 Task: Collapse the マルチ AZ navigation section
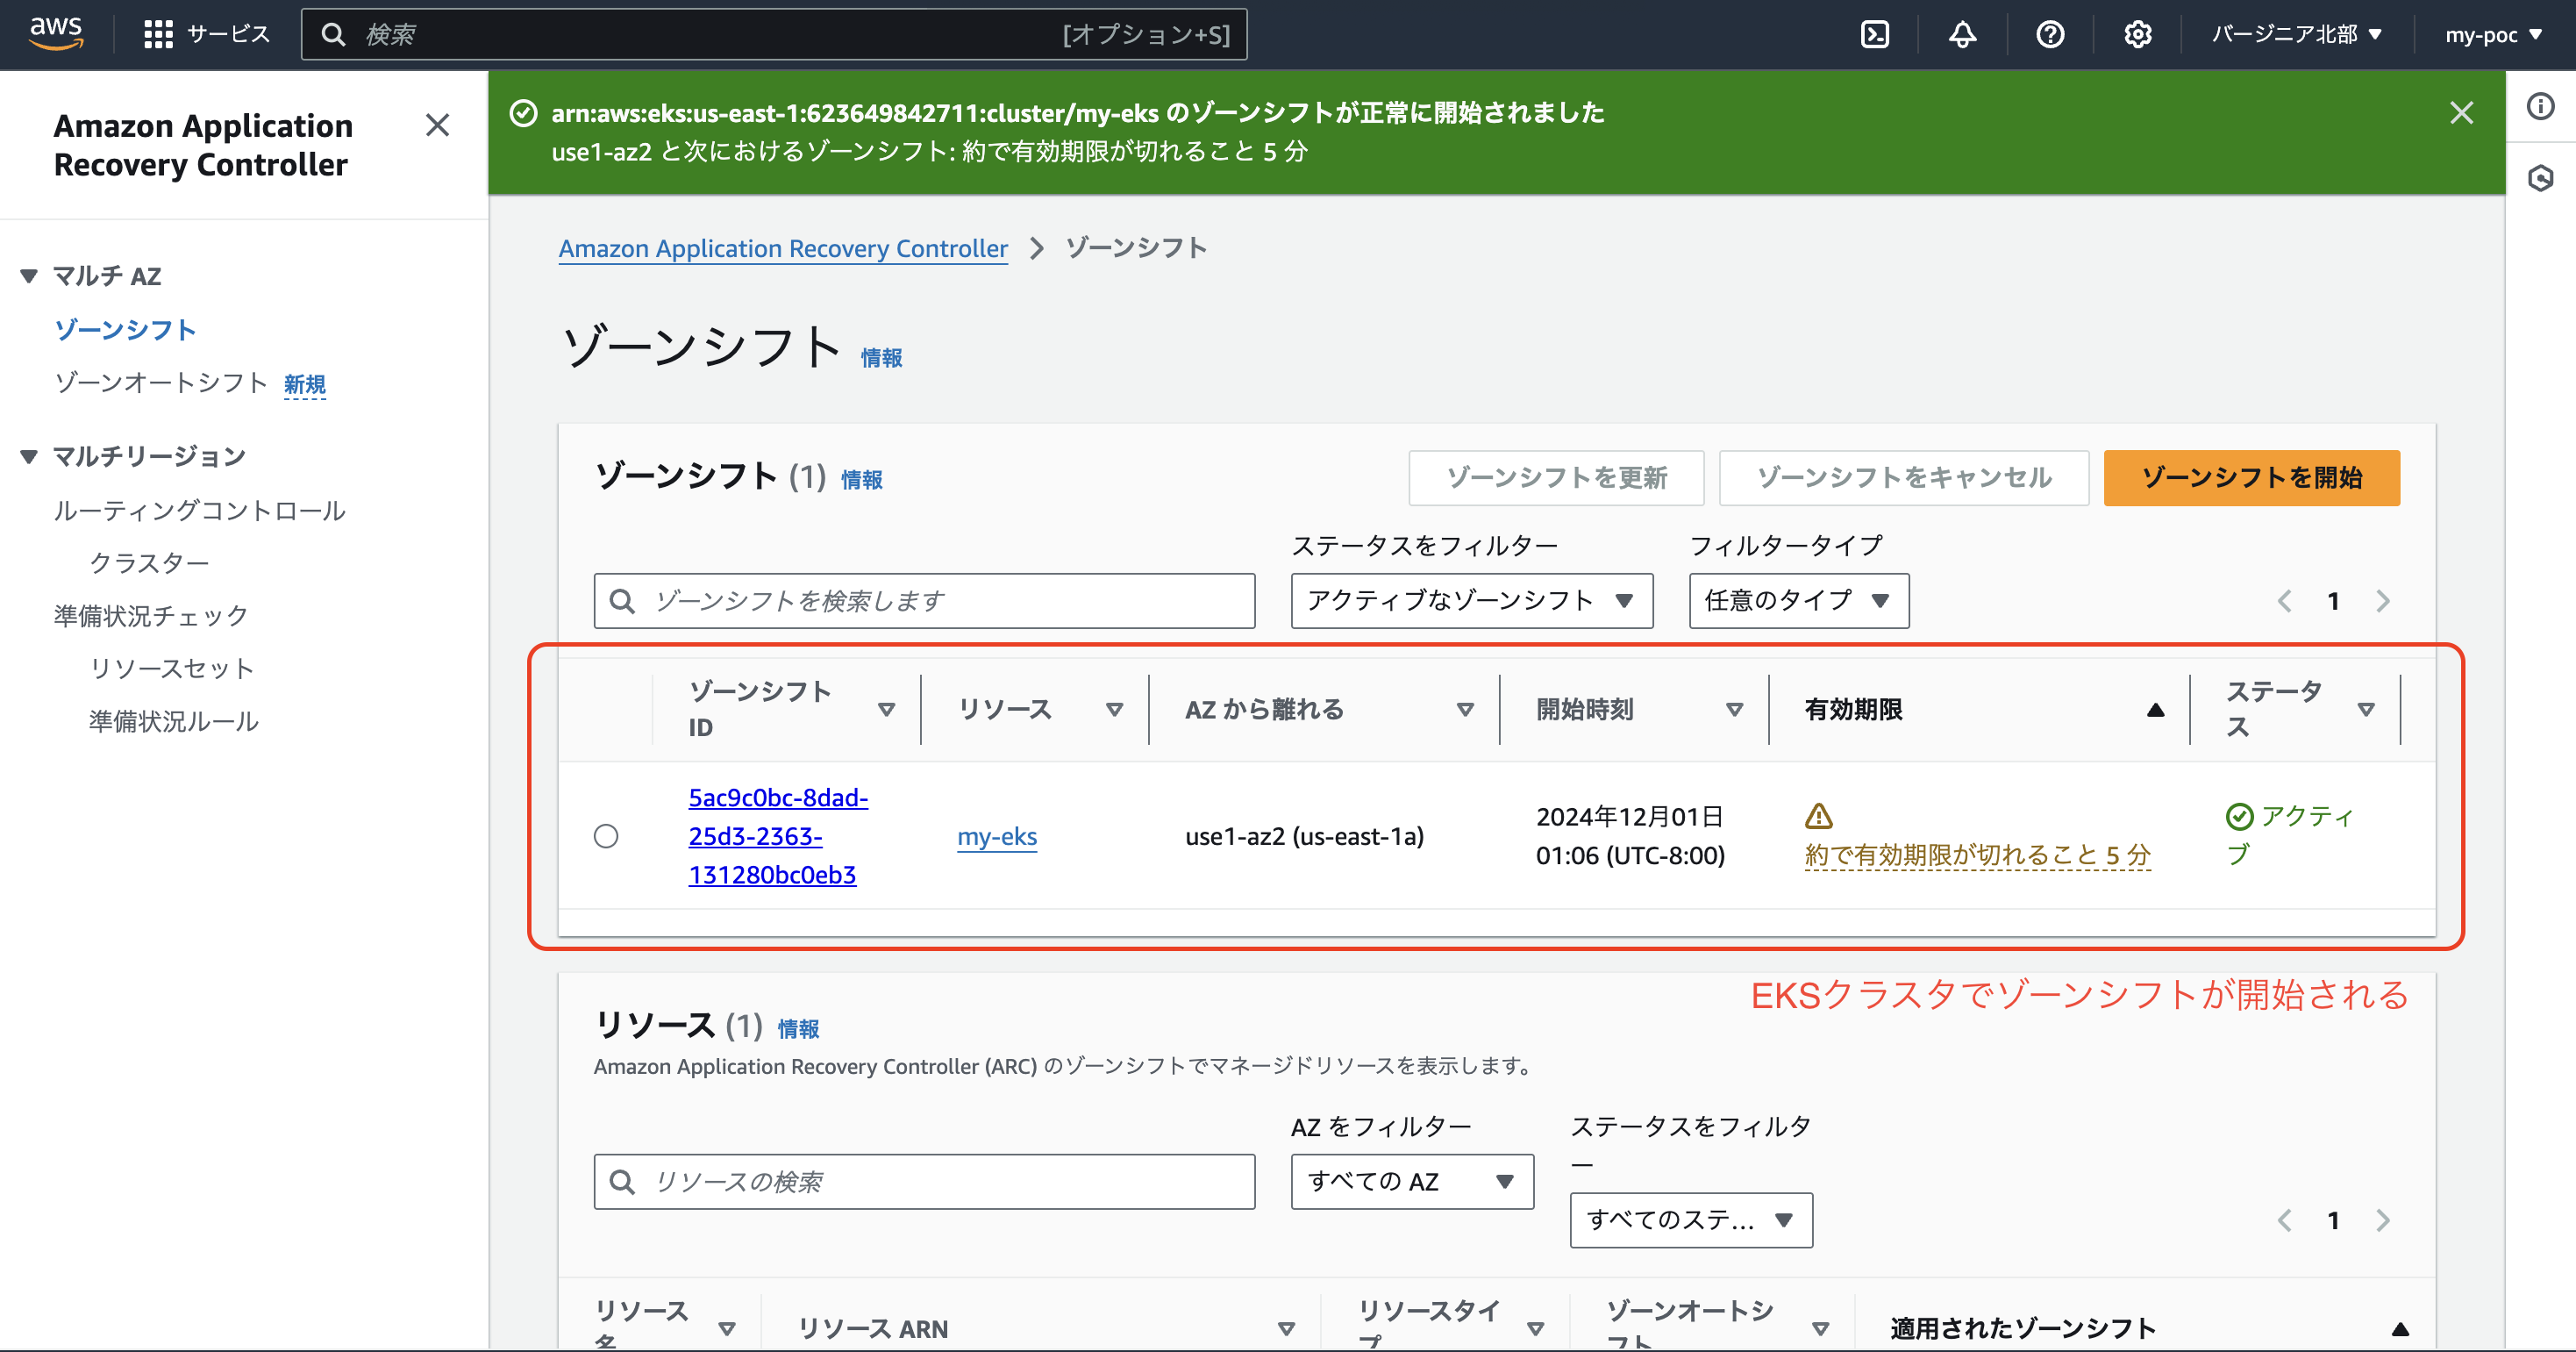point(29,276)
